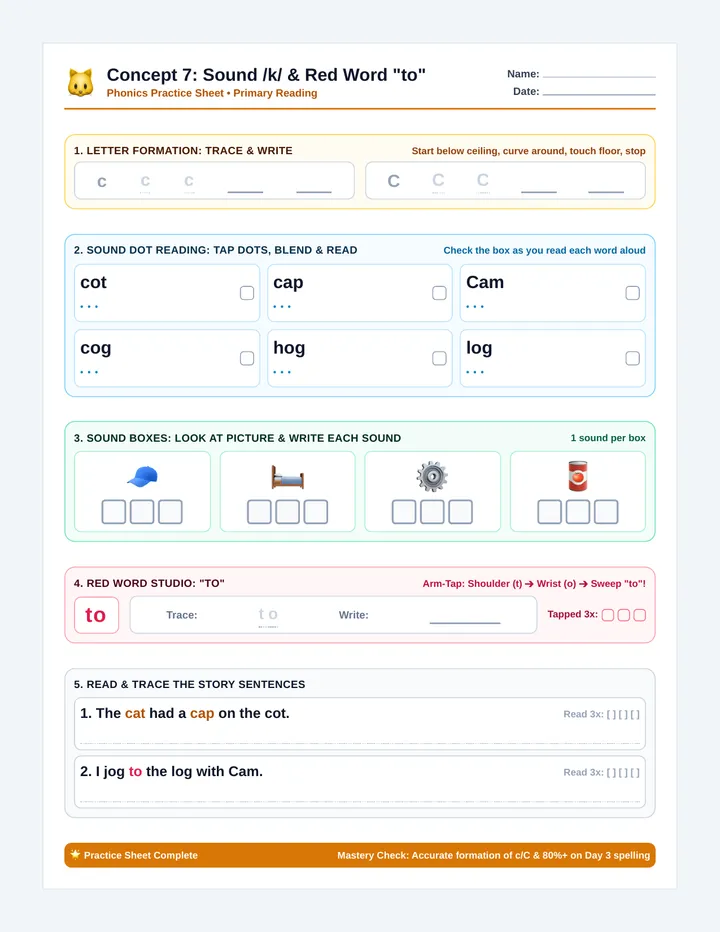Viewport: 720px width, 932px height.
Task: Click the red 'to' in sentence two
Action: [136, 772]
